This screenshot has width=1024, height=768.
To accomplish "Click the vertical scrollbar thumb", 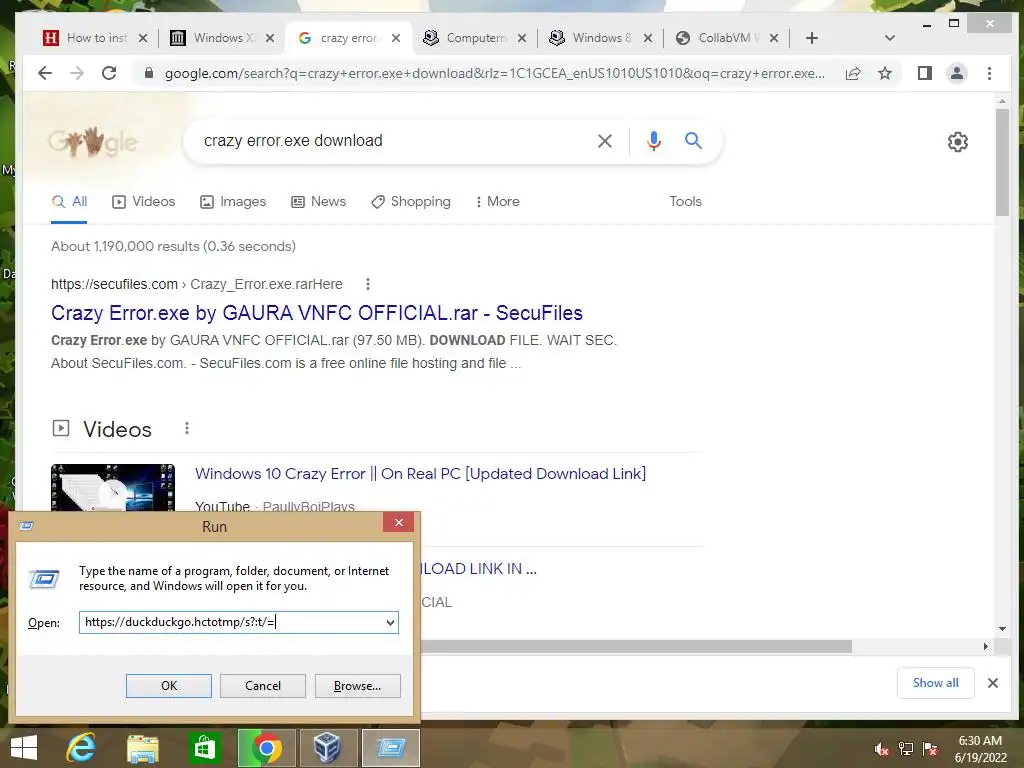I will (x=1002, y=162).
